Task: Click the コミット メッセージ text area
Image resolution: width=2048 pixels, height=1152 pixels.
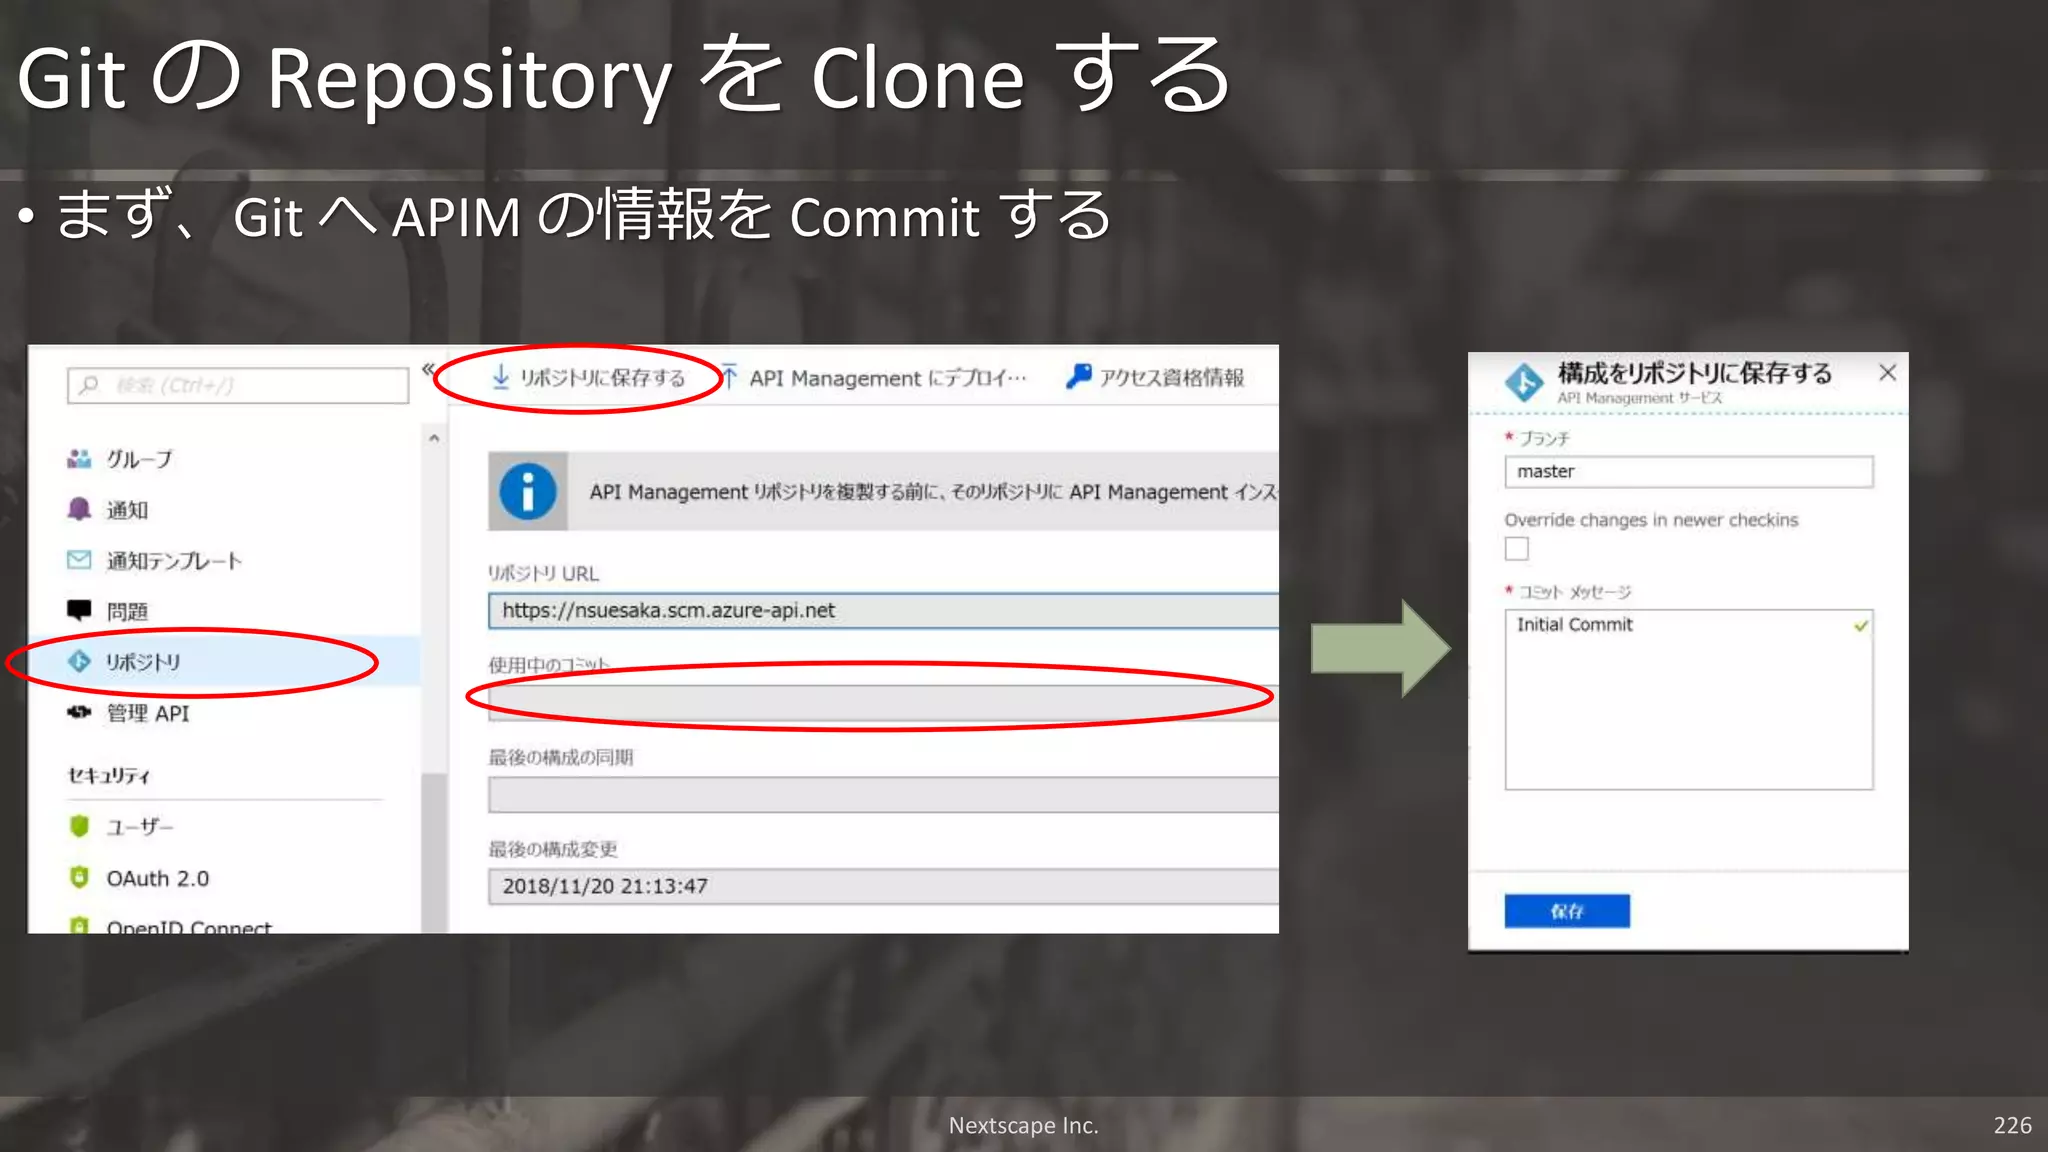Action: coord(1689,700)
